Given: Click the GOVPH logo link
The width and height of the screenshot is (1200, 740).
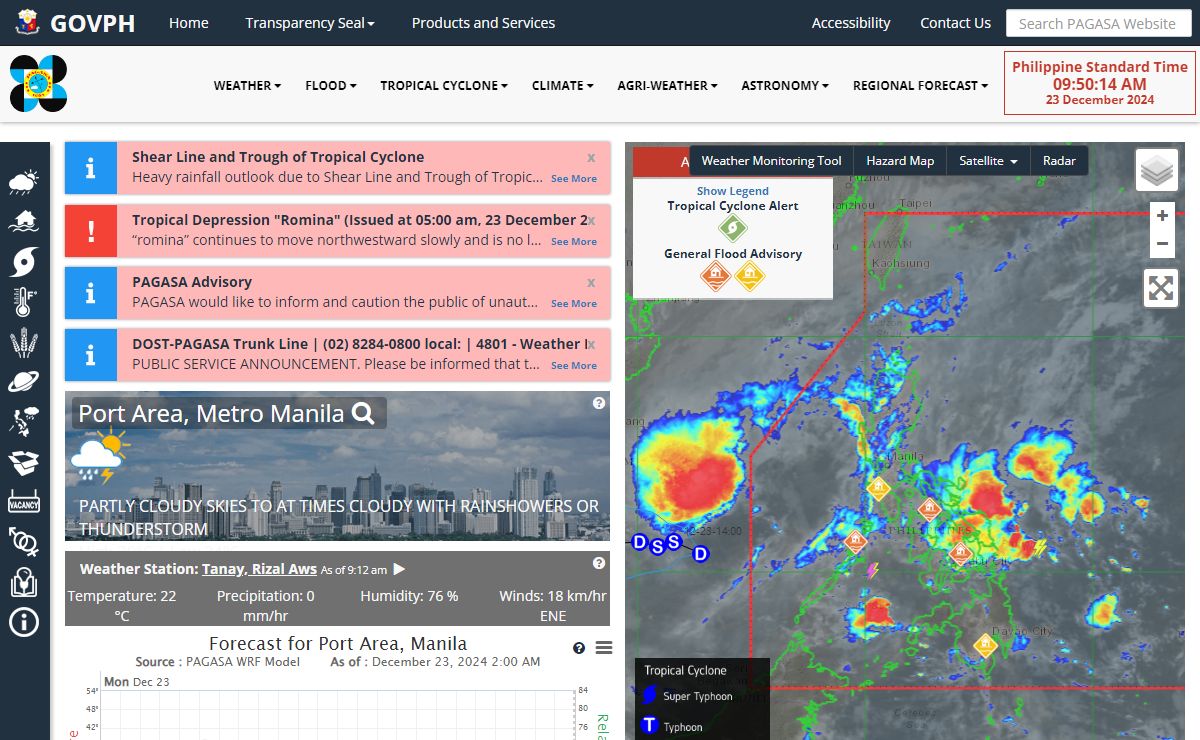Looking at the screenshot, I should click(75, 23).
